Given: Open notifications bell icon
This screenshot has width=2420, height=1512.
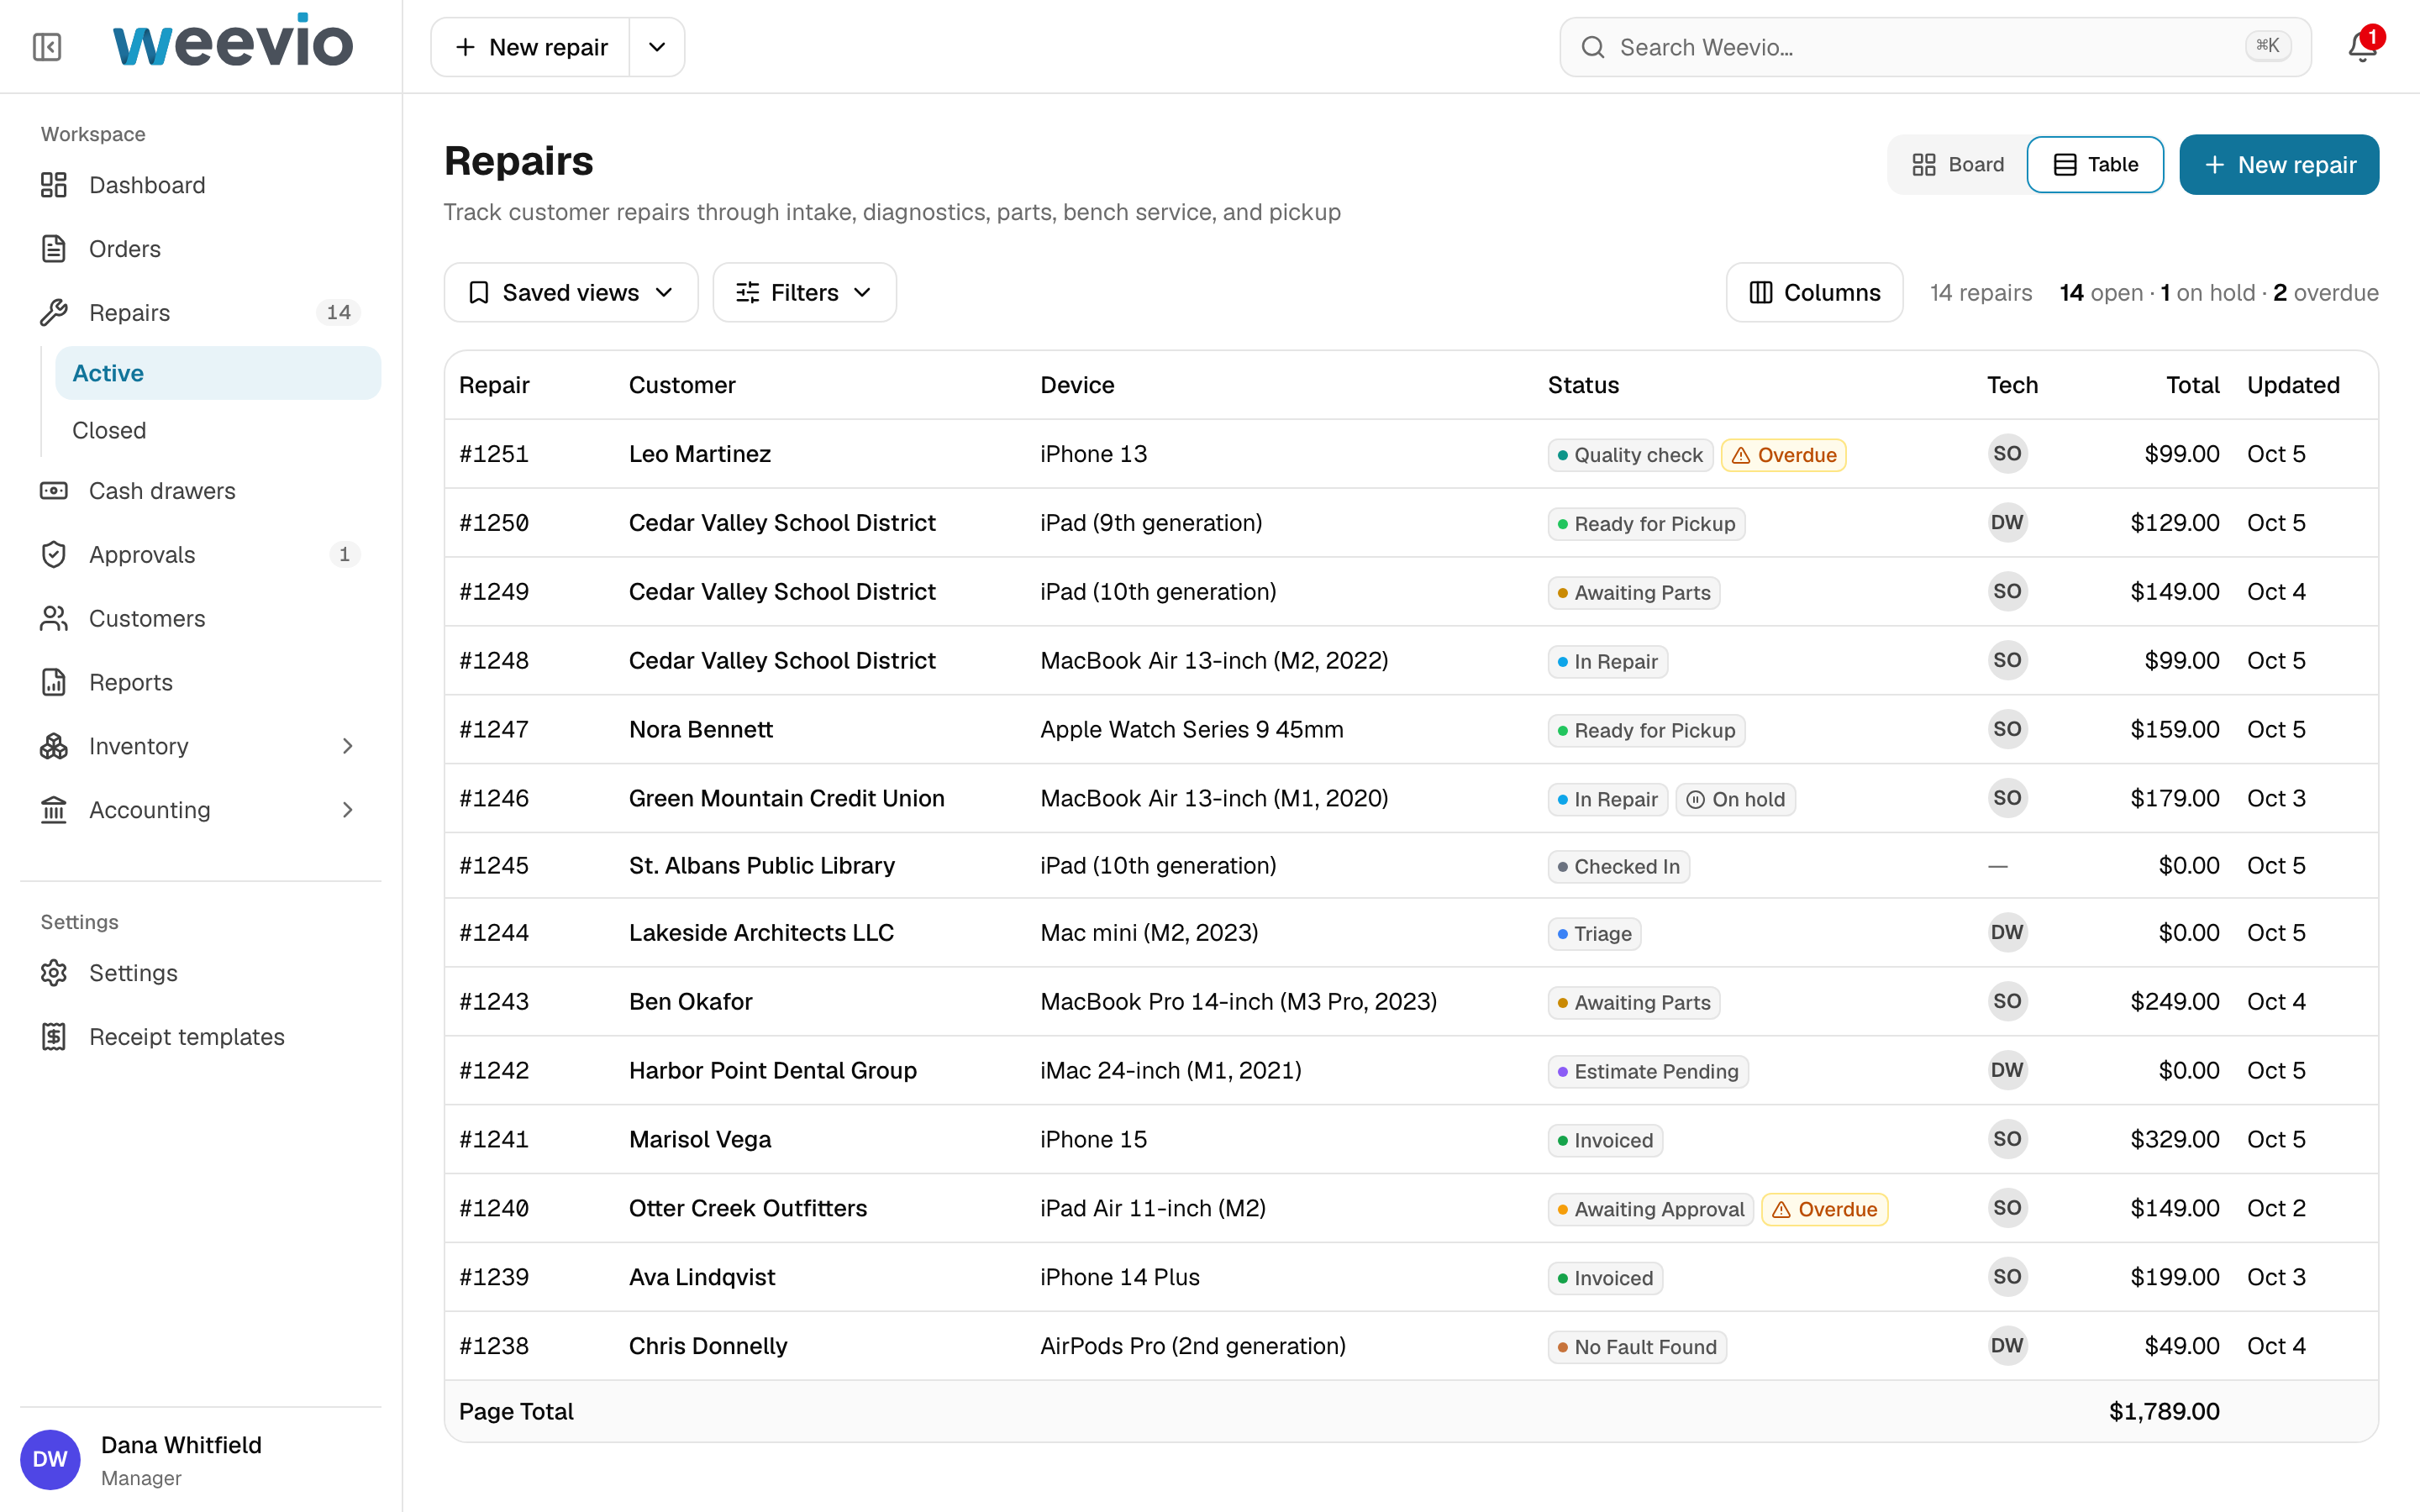Looking at the screenshot, I should click(2362, 47).
